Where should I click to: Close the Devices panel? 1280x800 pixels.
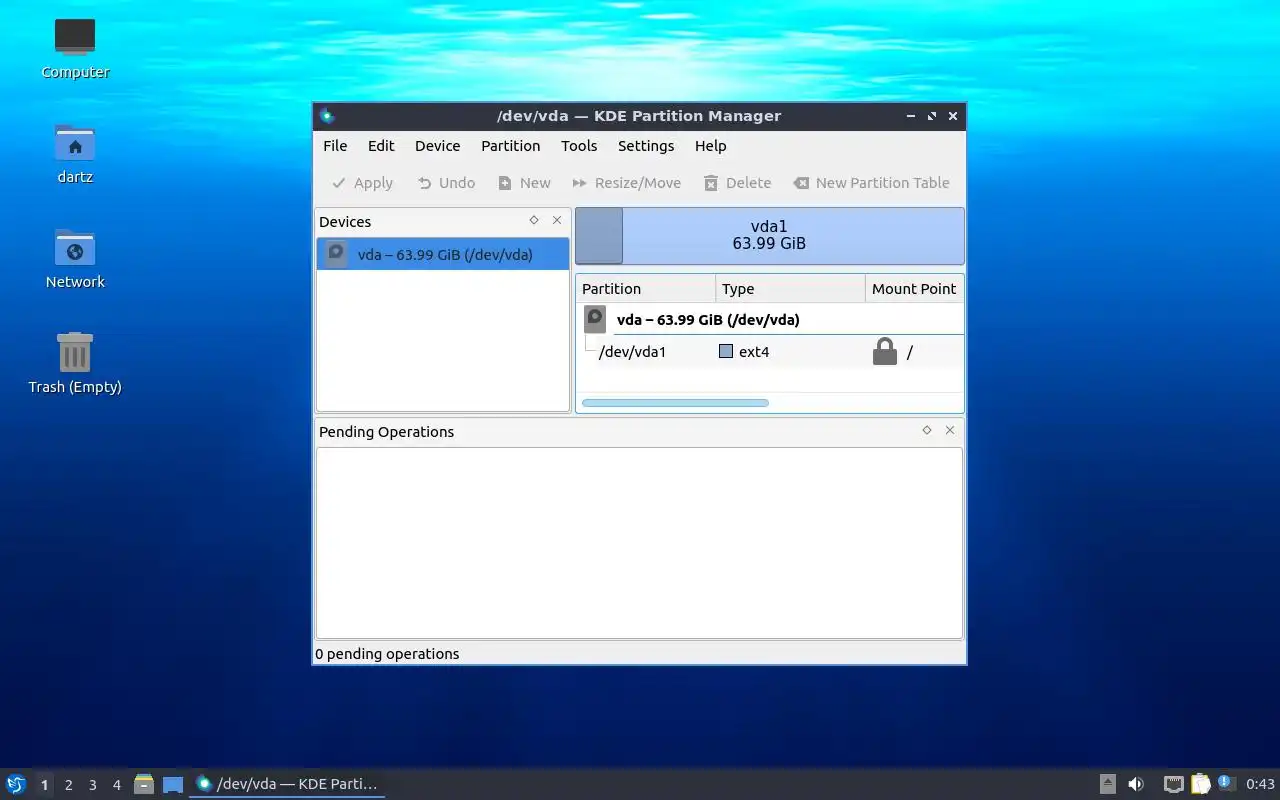coord(557,220)
